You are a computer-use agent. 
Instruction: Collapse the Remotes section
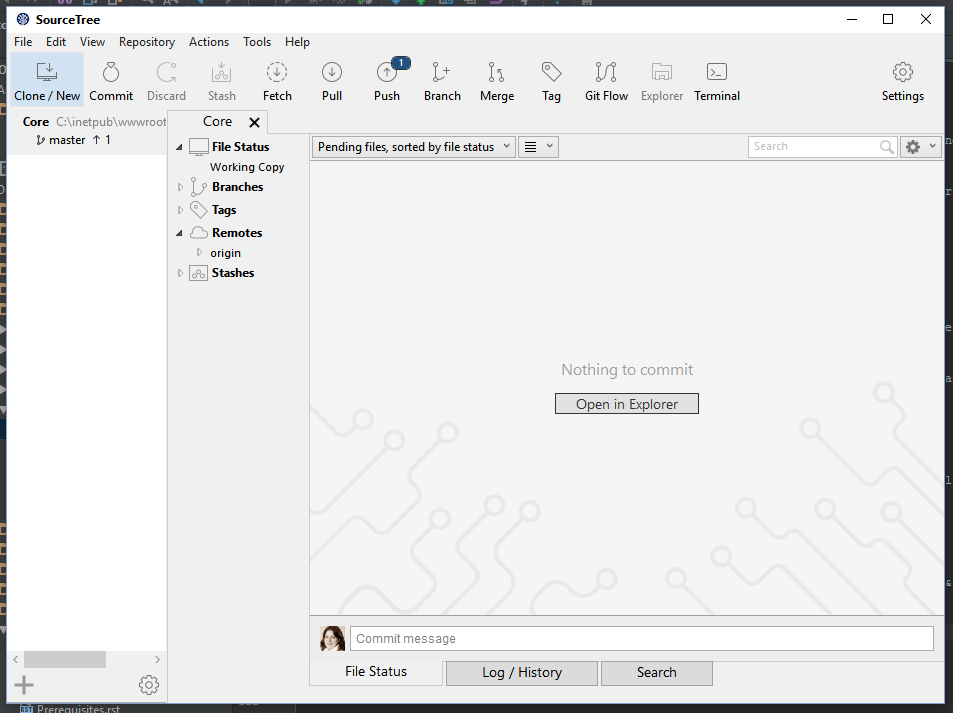pos(179,233)
